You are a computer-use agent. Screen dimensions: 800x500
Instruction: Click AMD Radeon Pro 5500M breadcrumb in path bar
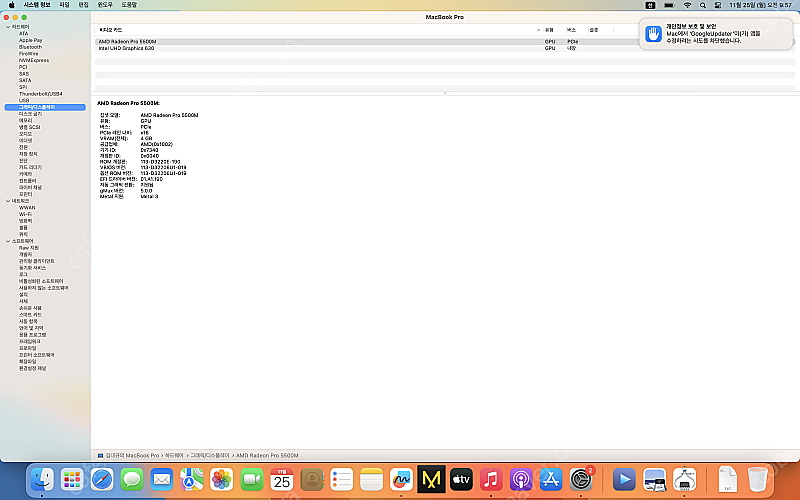[x=267, y=456]
